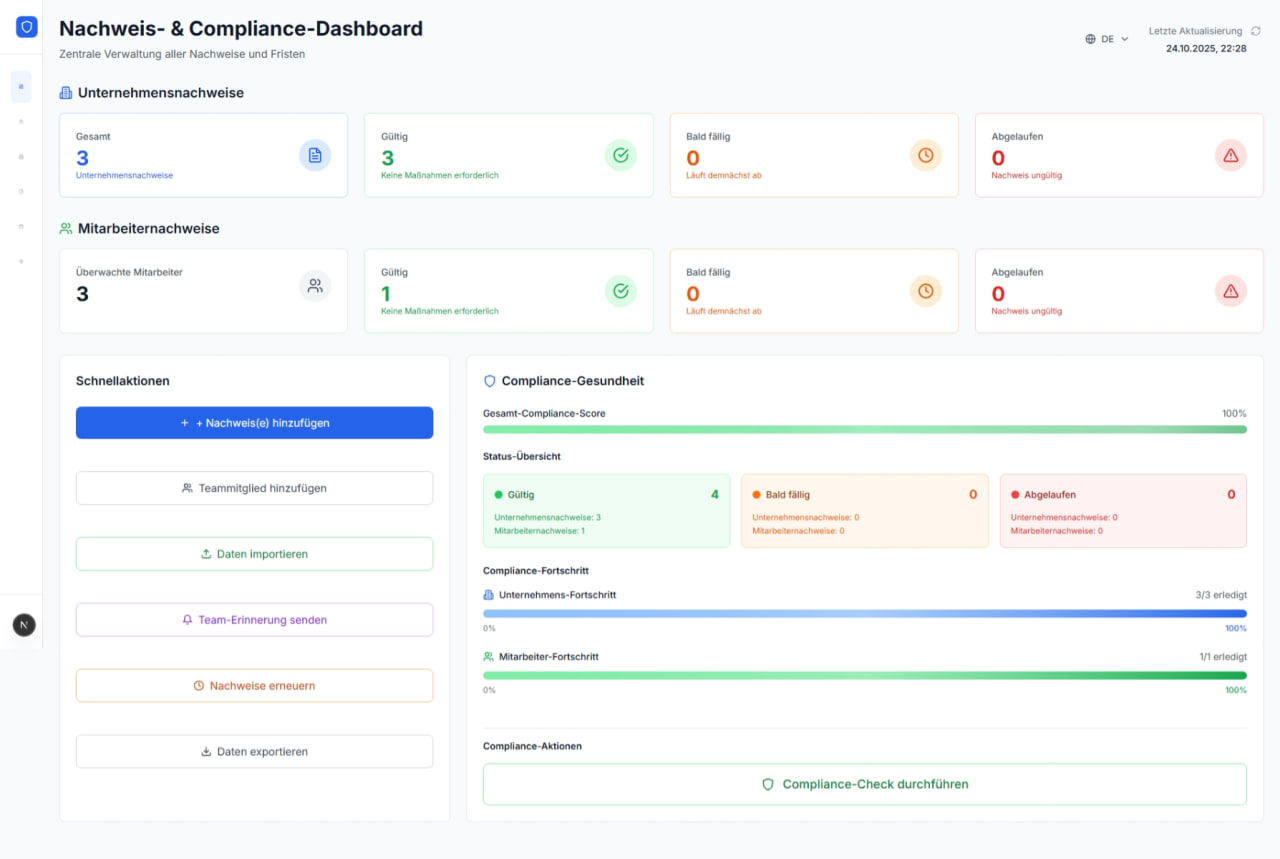Click the shield app logo in the sidebar
This screenshot has width=1280, height=859.
point(25,26)
